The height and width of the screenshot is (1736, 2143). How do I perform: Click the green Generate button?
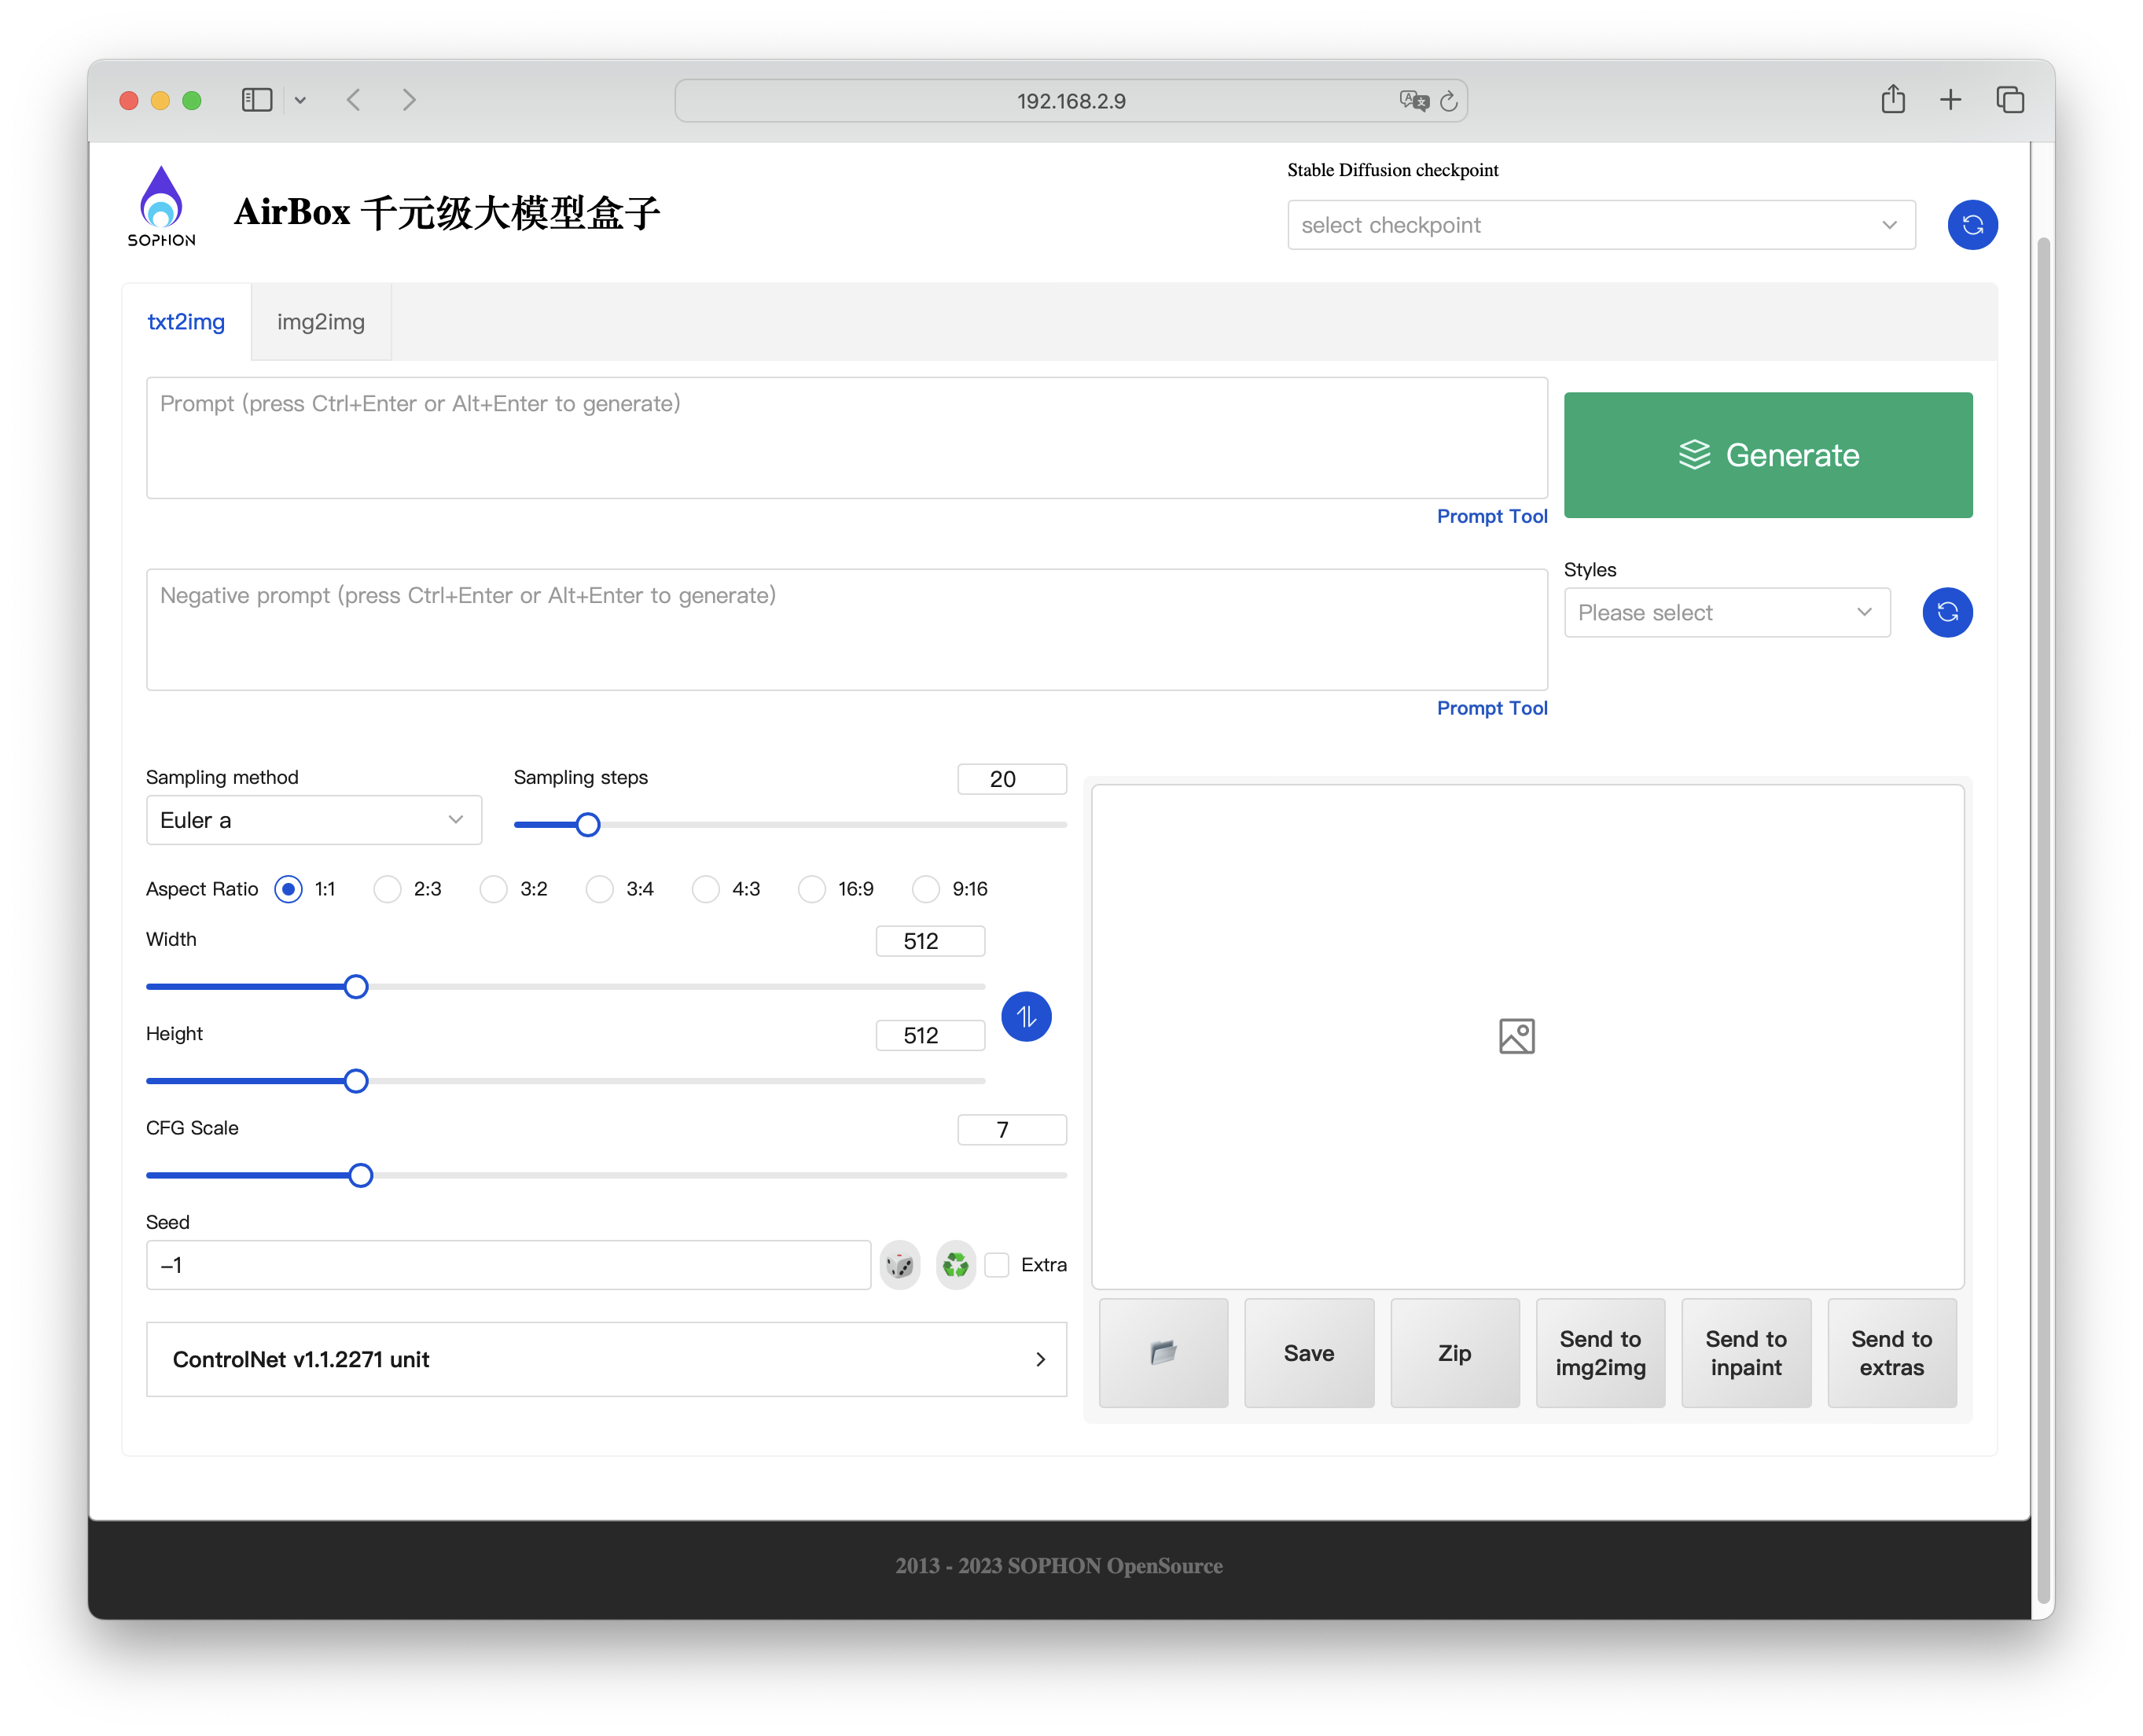[1767, 455]
